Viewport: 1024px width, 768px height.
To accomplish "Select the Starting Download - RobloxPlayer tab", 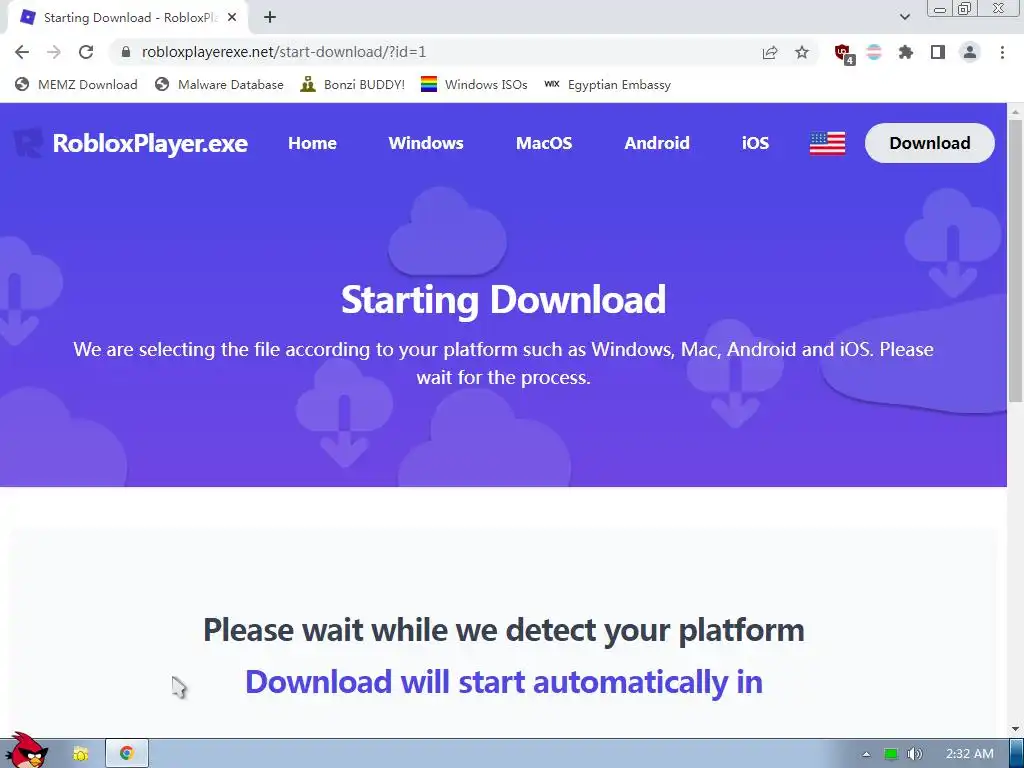I will point(127,18).
